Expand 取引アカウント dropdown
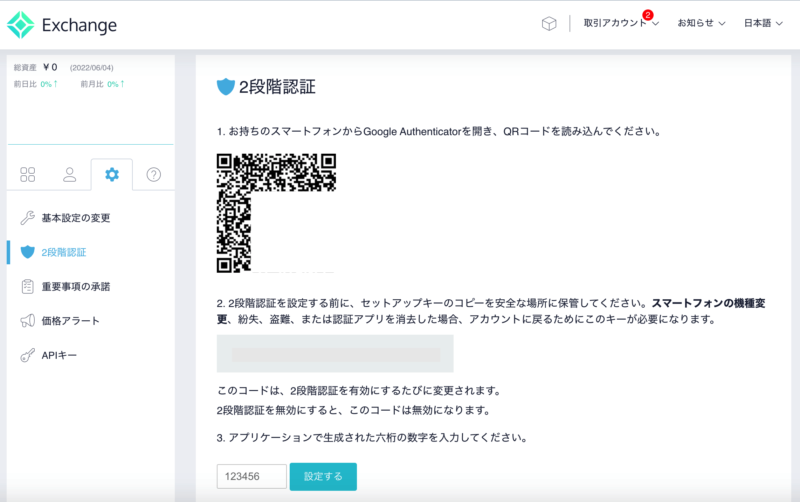 pos(621,23)
